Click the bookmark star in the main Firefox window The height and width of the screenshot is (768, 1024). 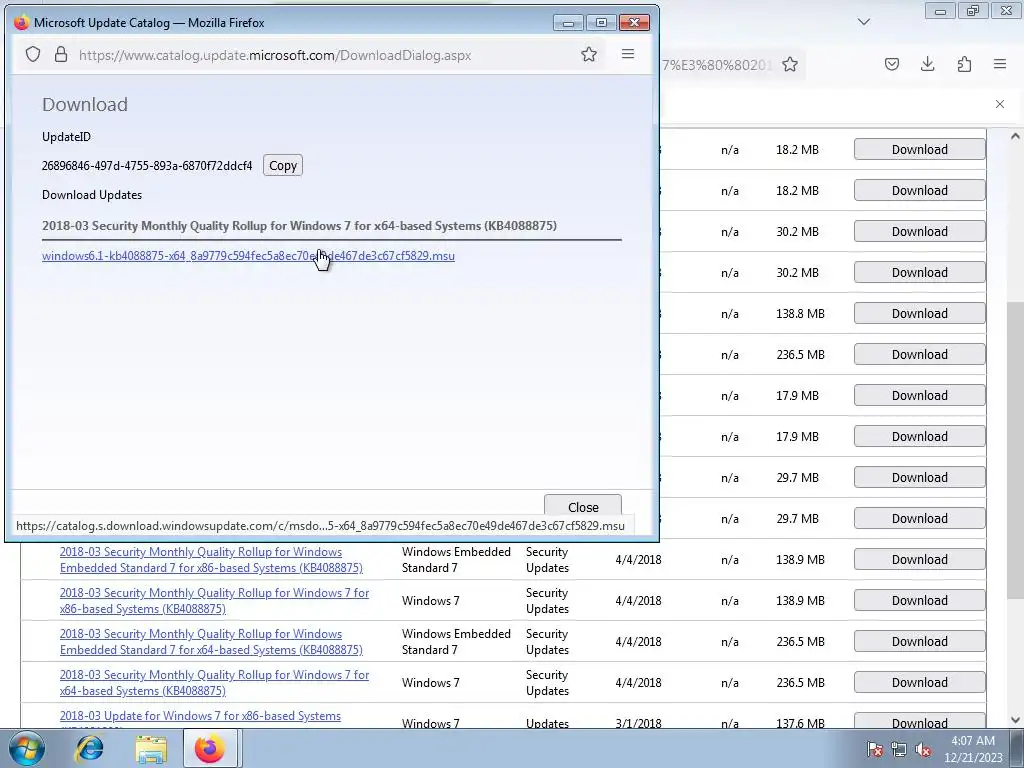790,64
